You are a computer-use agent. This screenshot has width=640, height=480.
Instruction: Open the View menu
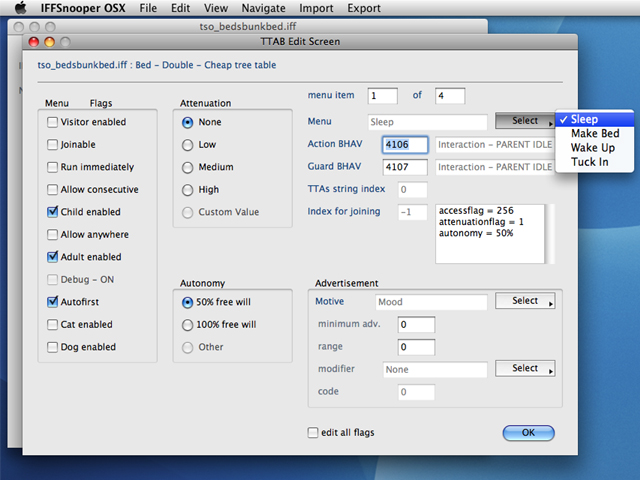pos(216,8)
